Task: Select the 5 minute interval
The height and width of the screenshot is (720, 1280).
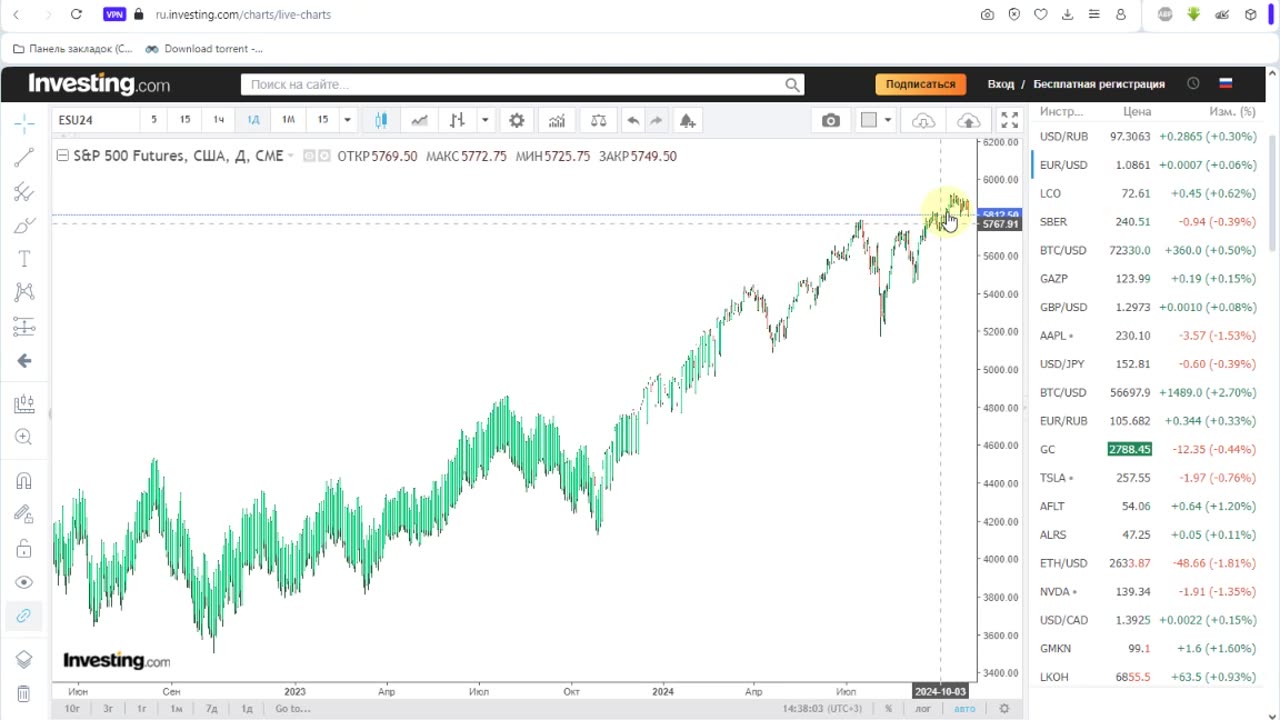Action: point(153,120)
